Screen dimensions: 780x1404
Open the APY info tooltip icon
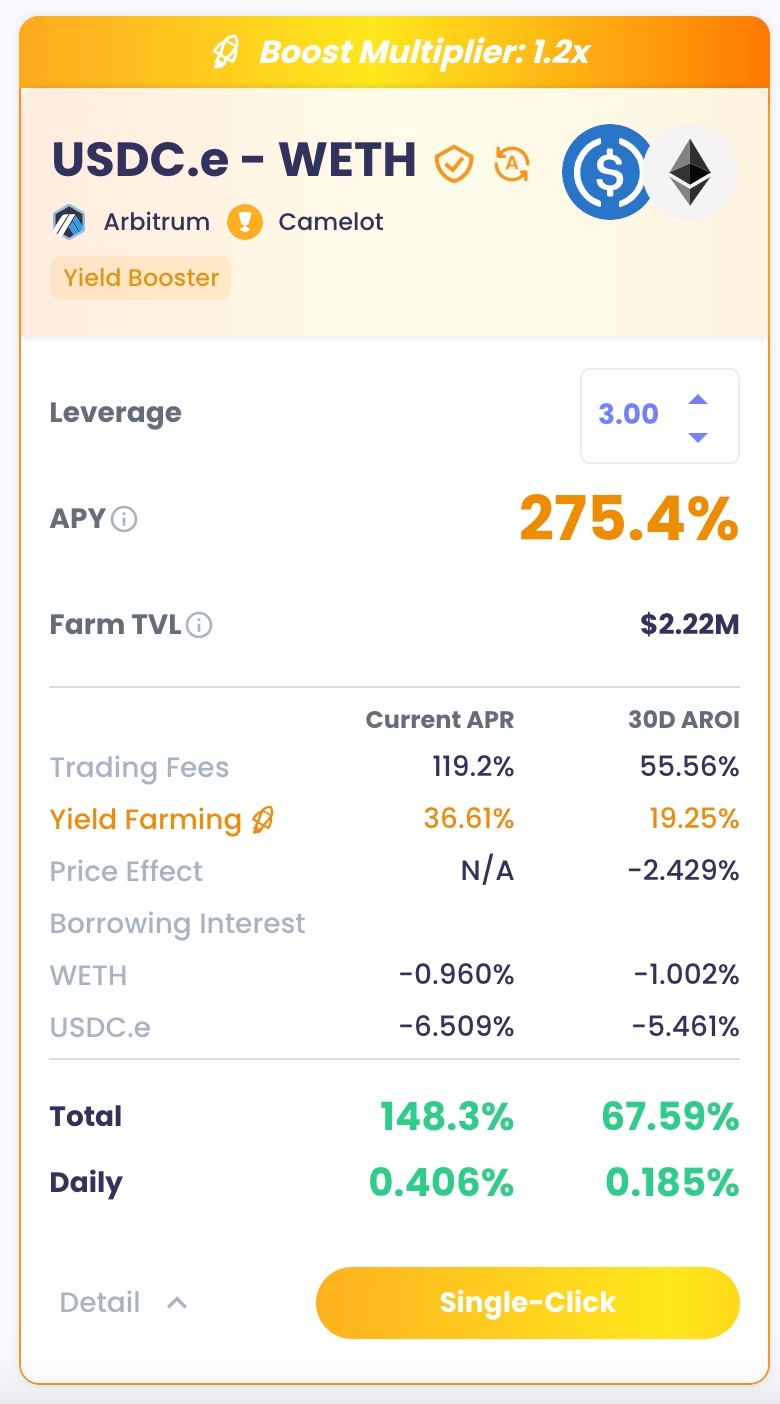pyautogui.click(x=124, y=519)
